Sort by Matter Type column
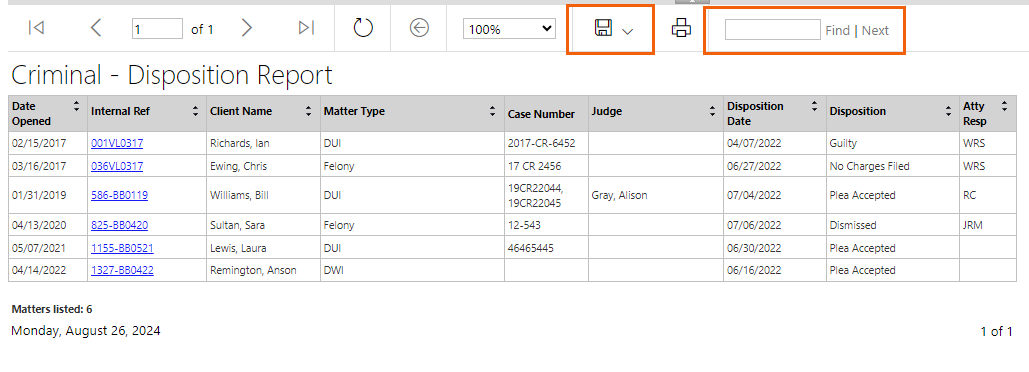This screenshot has width=1029, height=372. click(x=492, y=112)
